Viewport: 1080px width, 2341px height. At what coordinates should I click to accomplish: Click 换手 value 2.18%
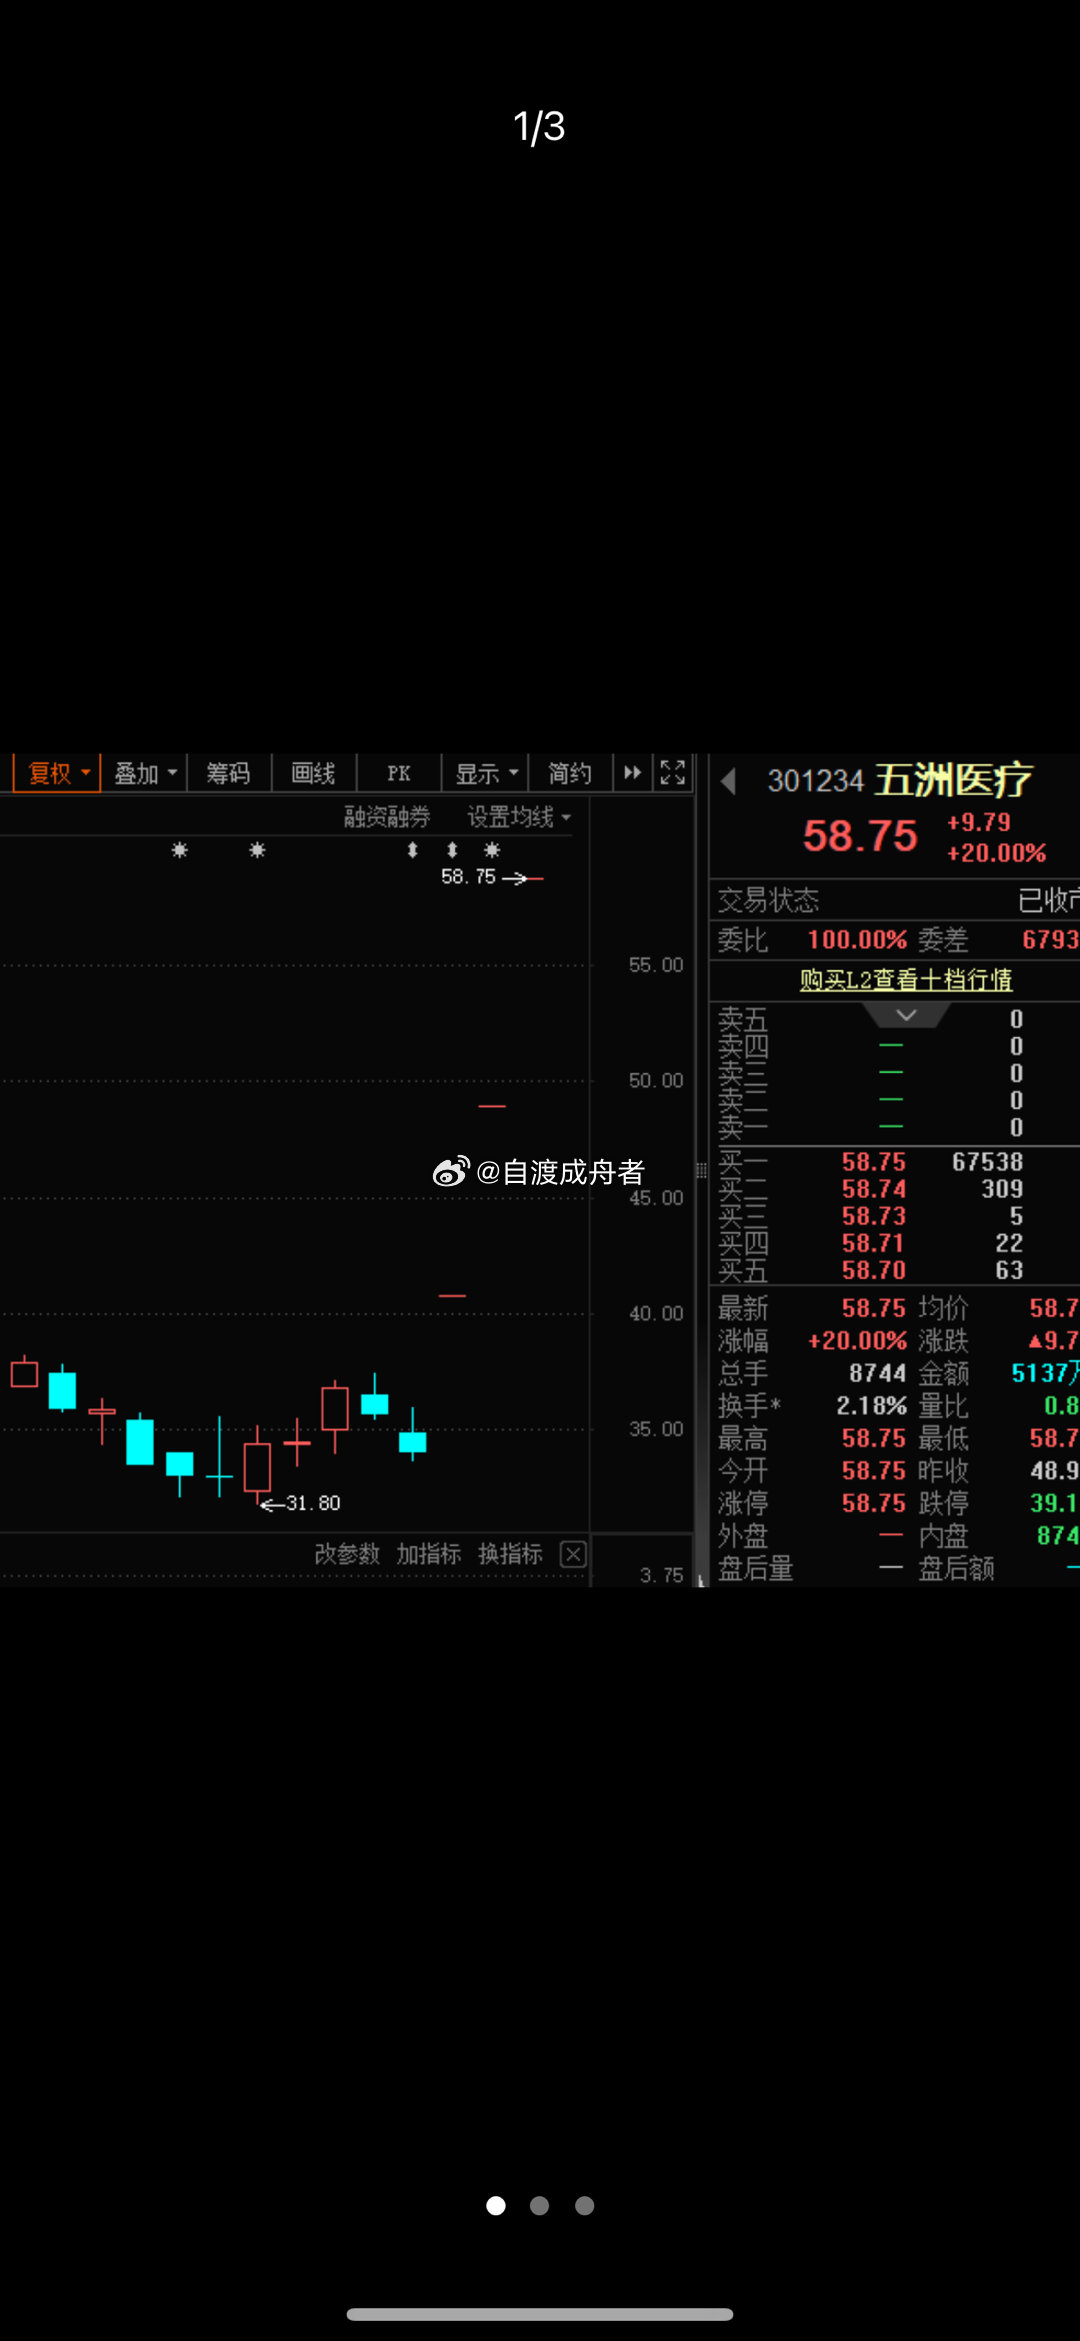(x=871, y=1406)
